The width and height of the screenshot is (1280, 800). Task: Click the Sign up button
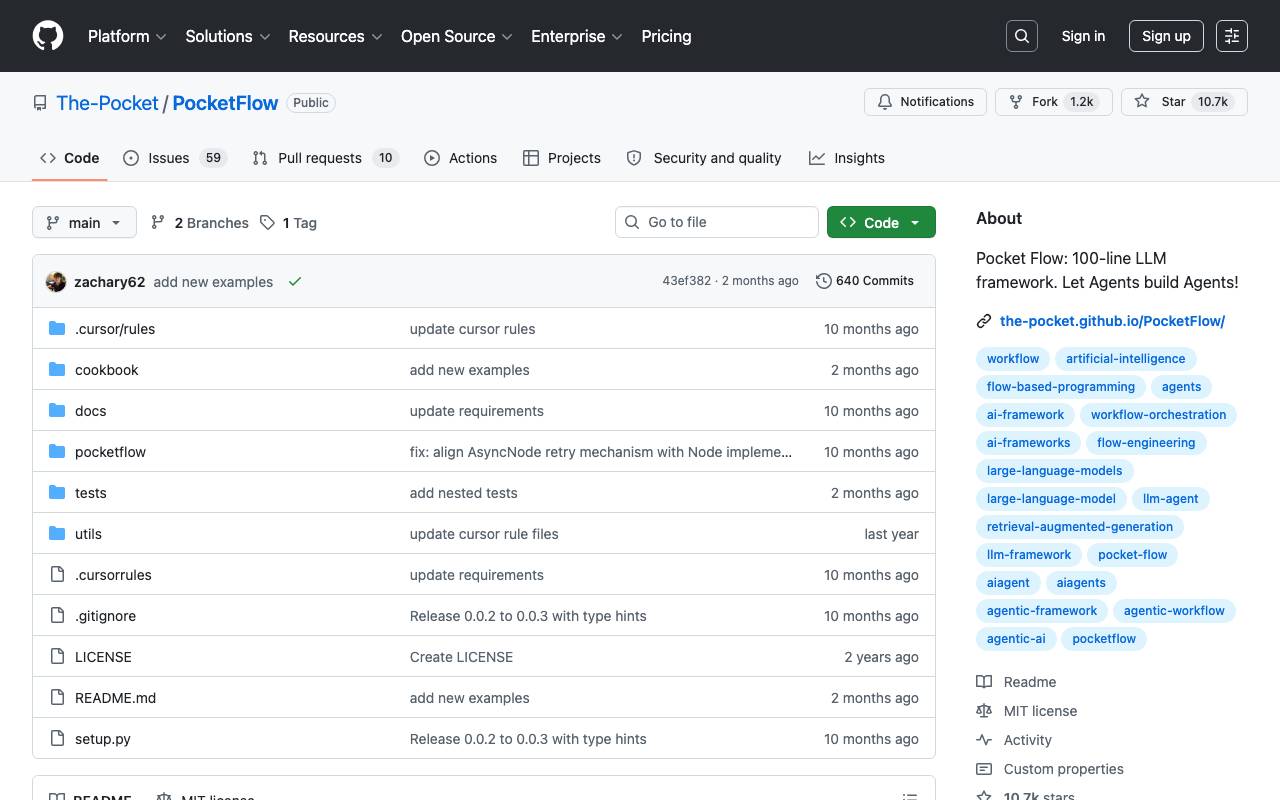(x=1166, y=36)
